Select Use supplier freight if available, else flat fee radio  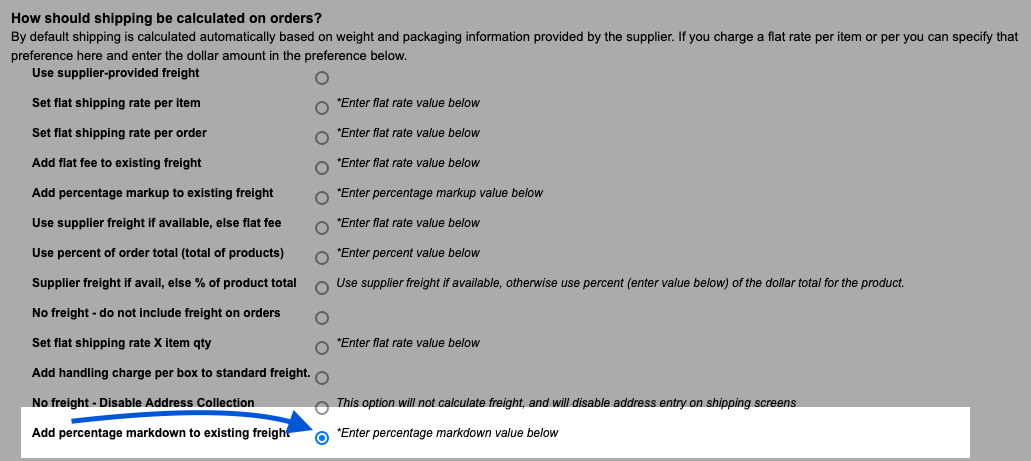(322, 228)
